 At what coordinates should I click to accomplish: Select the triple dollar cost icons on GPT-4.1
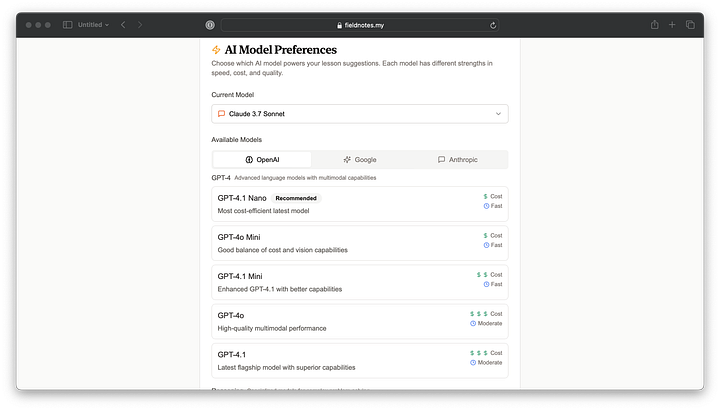click(478, 353)
